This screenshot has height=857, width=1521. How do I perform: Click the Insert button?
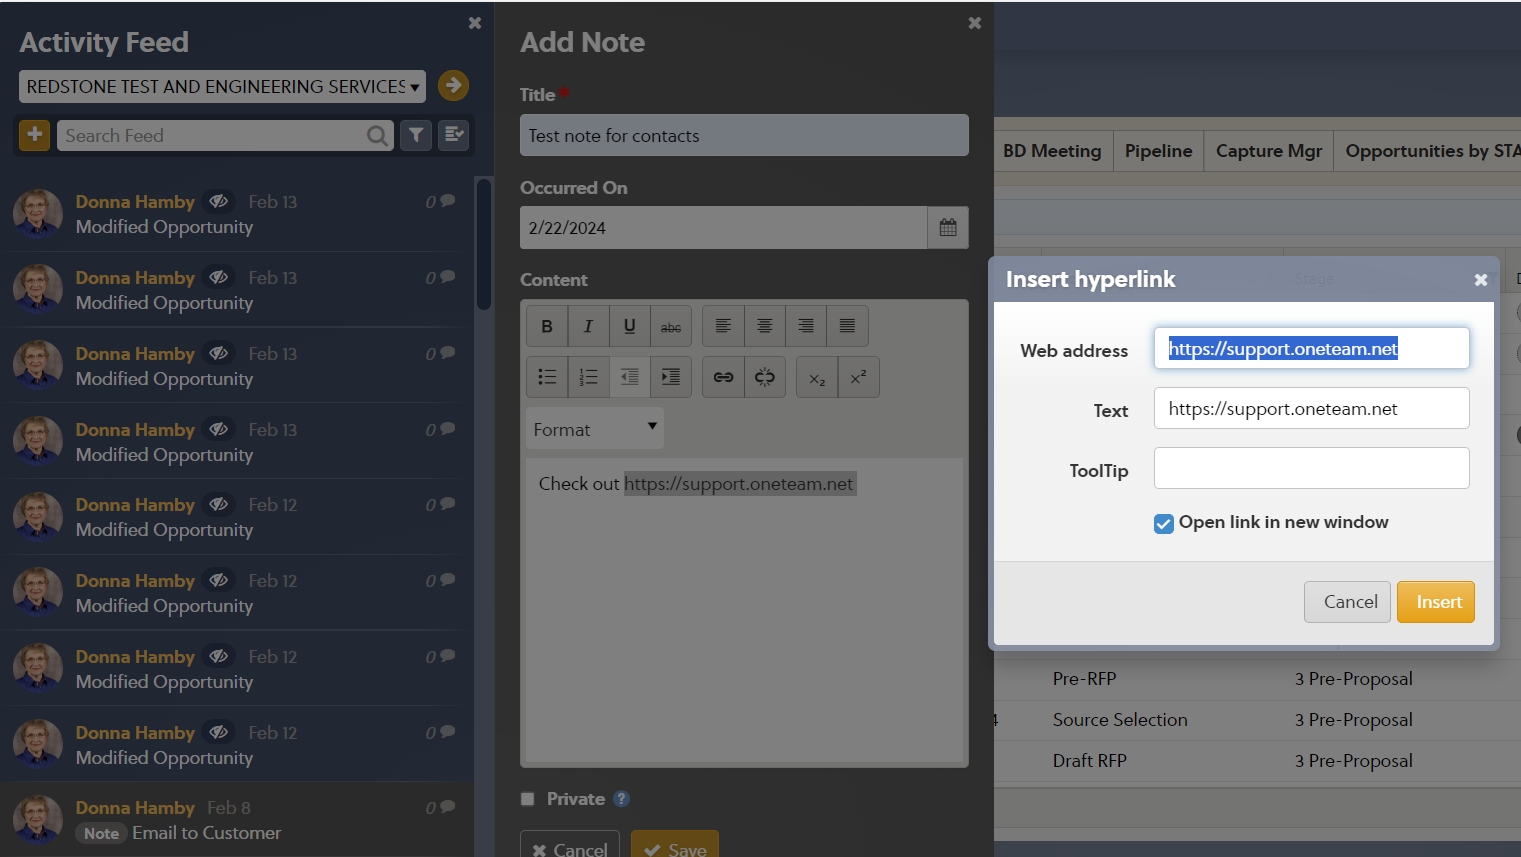[x=1435, y=602]
